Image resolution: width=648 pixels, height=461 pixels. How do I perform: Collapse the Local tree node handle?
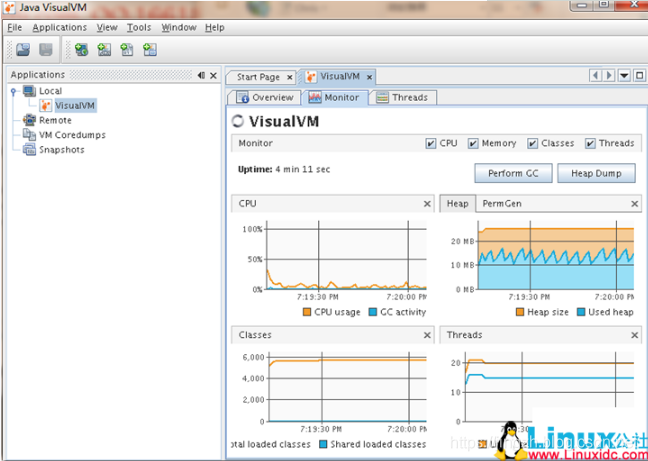click(14, 91)
